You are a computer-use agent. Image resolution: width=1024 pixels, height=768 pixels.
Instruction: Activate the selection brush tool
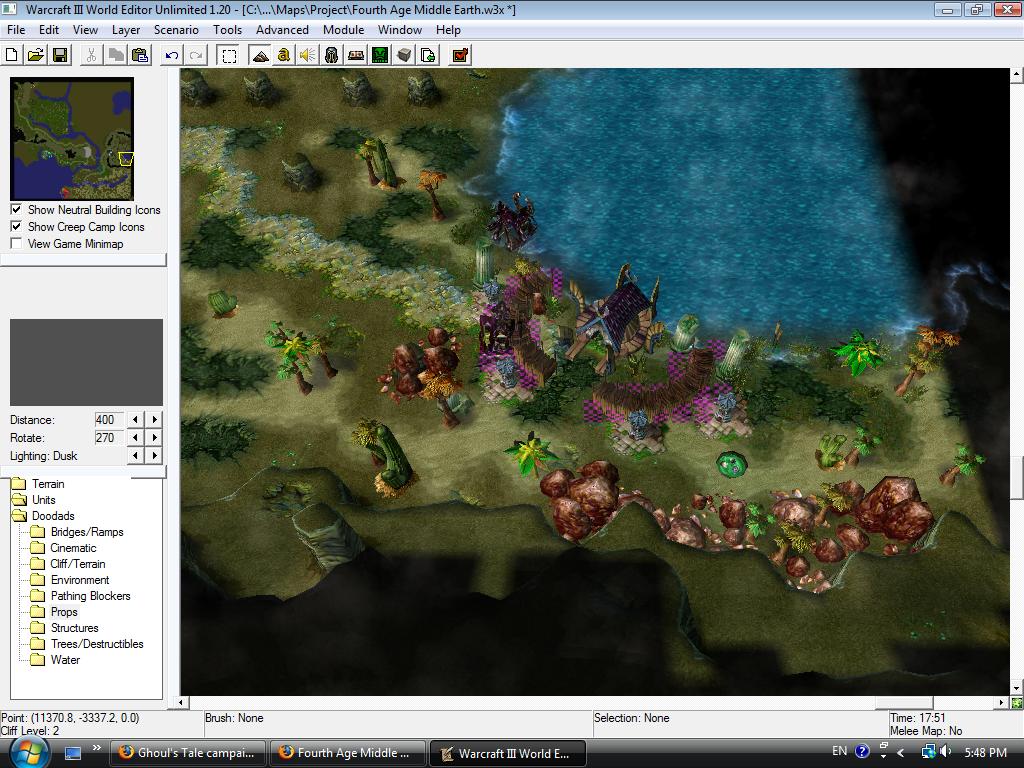[x=229, y=56]
